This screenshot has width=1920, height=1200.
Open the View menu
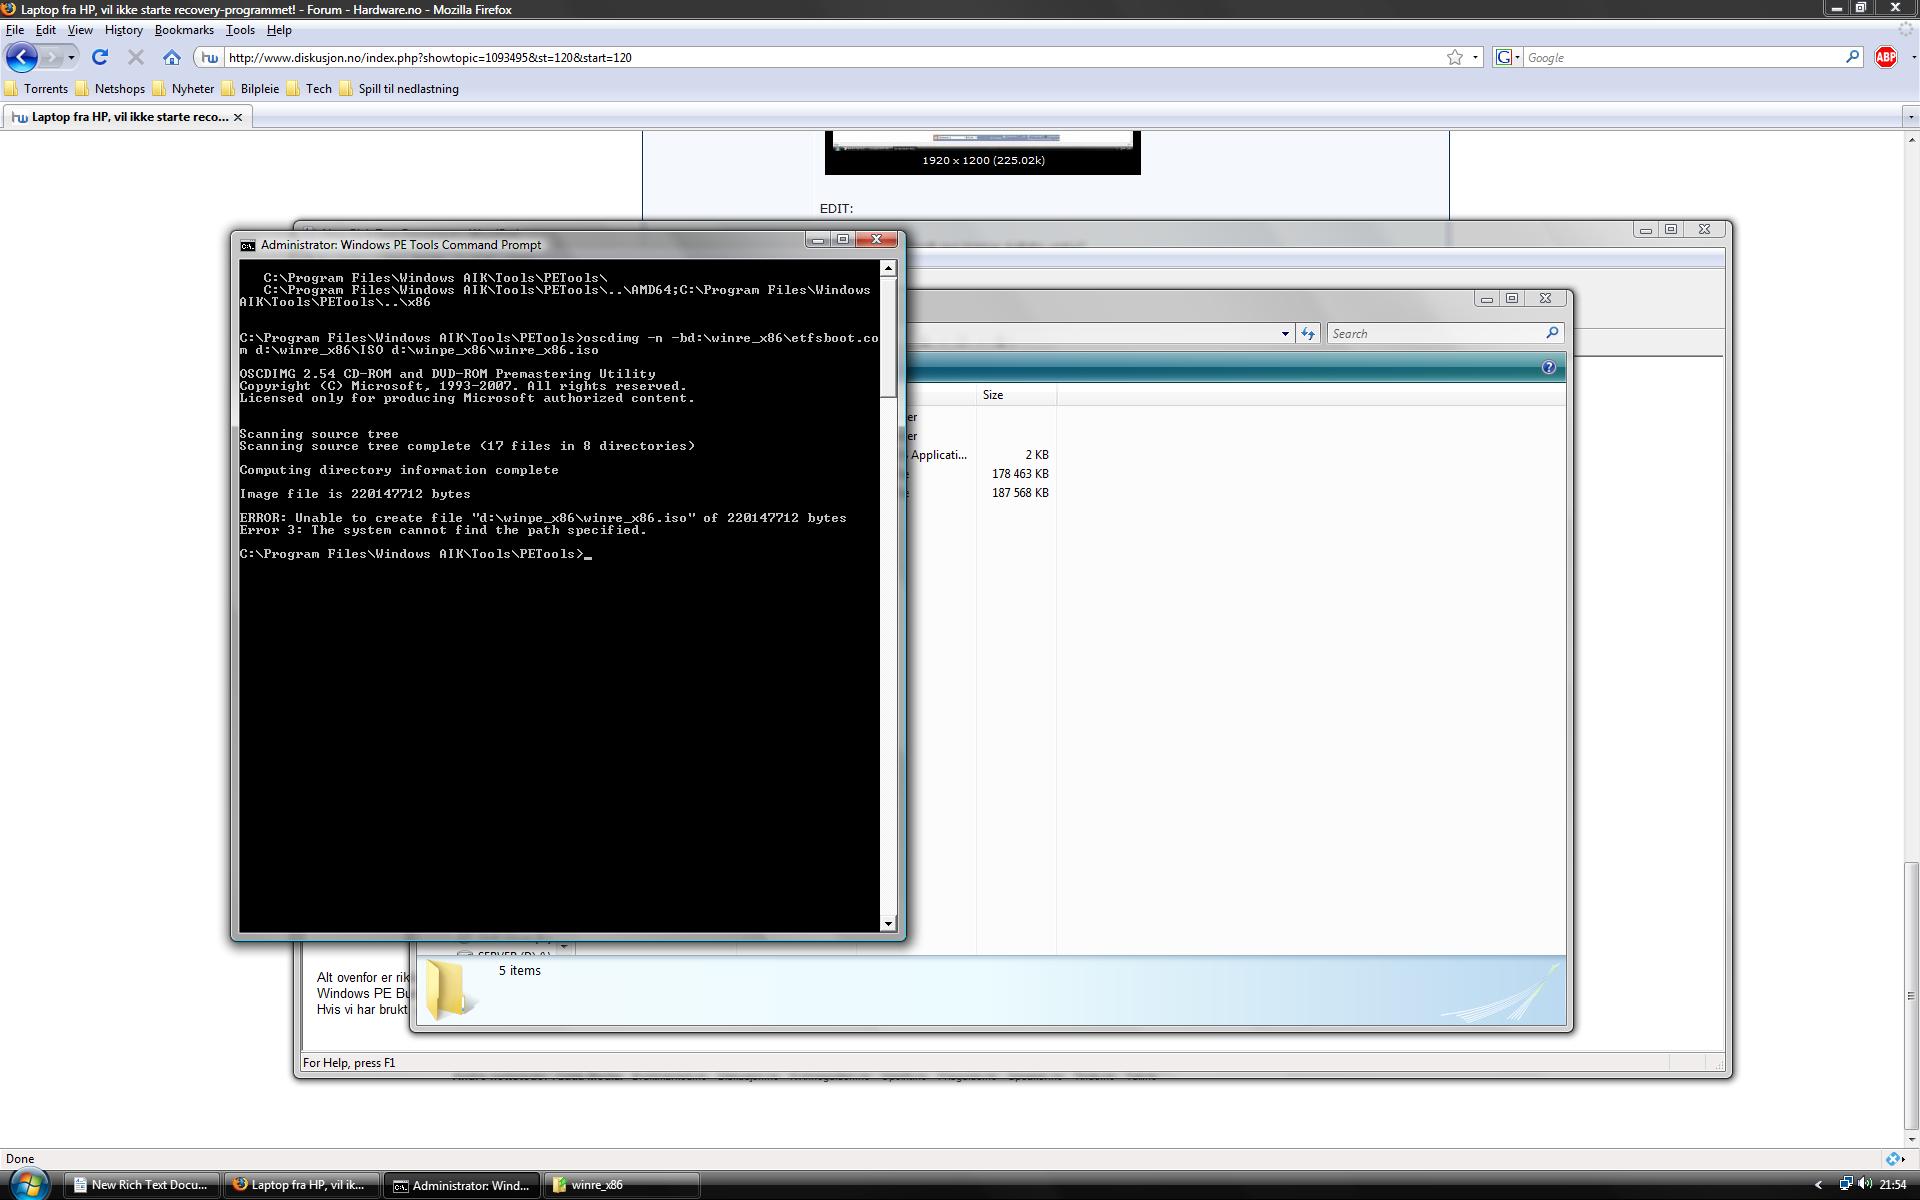click(x=79, y=30)
